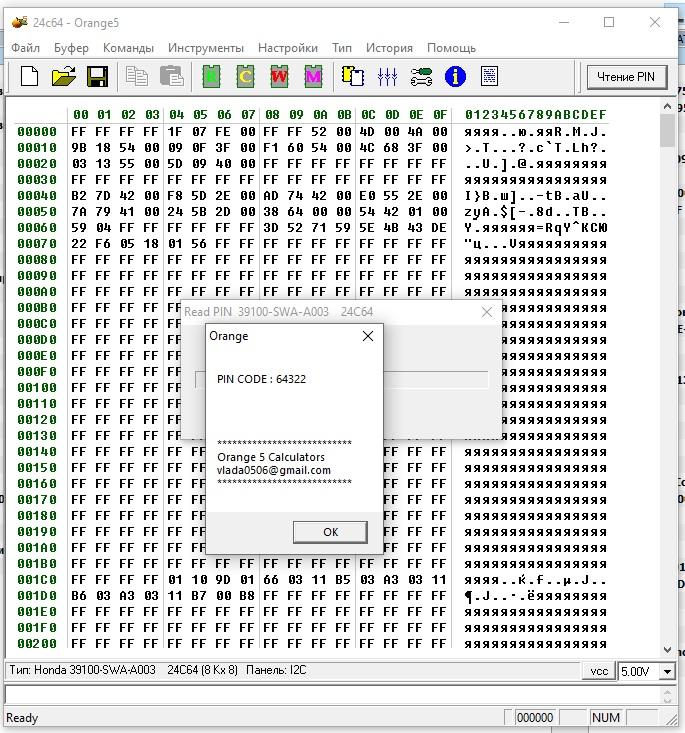This screenshot has height=733, width=685.
Task: Click the Ready status text
Action: [22, 718]
